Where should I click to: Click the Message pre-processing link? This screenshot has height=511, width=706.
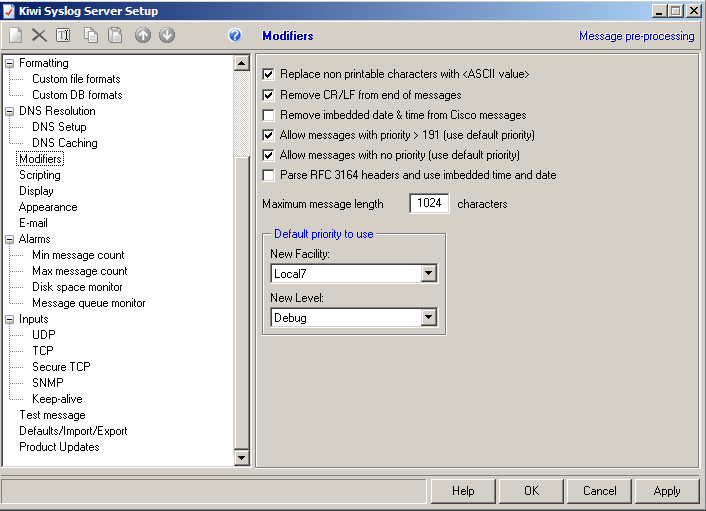636,36
